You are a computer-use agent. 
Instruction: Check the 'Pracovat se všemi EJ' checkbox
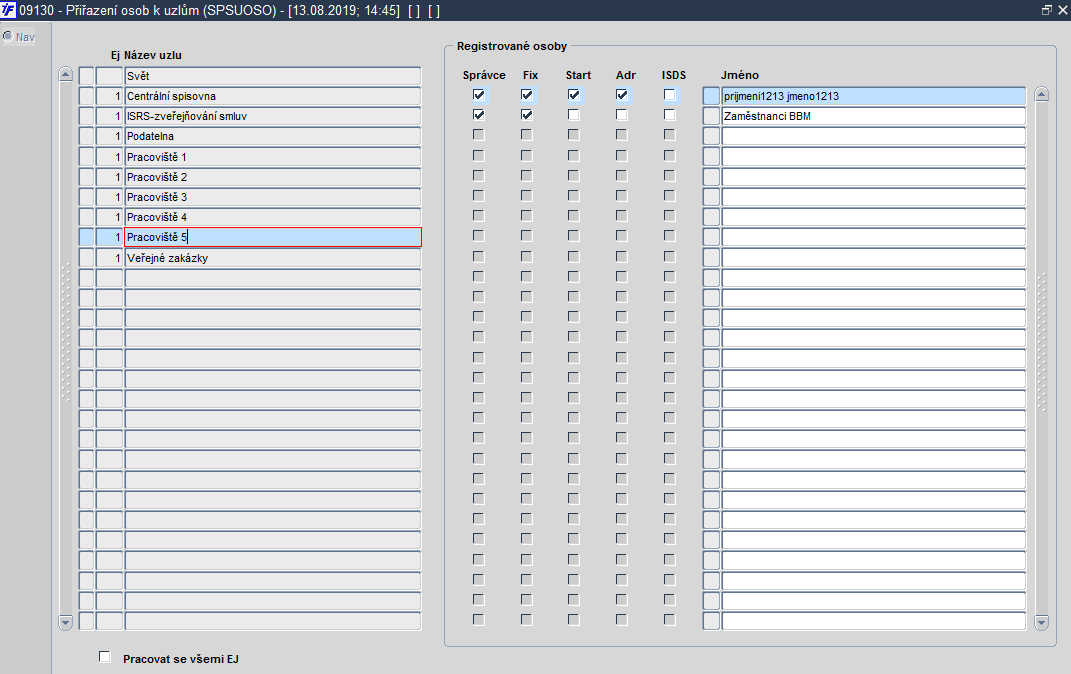tap(105, 657)
